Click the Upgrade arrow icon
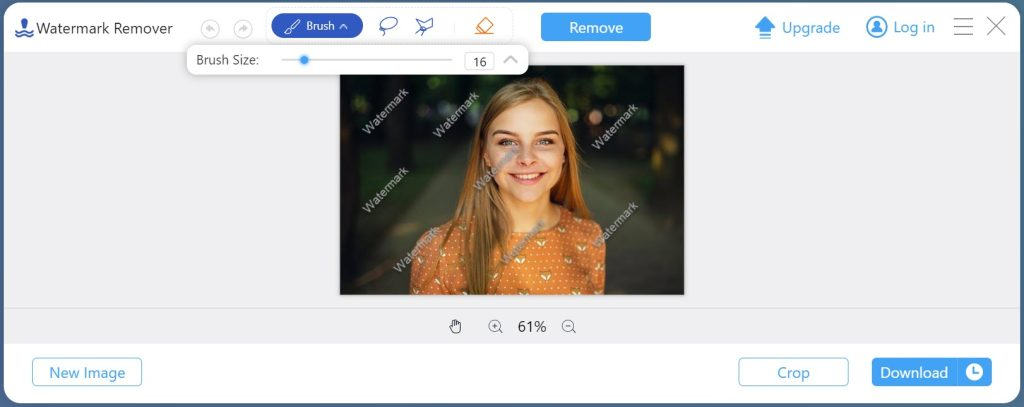This screenshot has width=1024, height=407. (x=765, y=27)
